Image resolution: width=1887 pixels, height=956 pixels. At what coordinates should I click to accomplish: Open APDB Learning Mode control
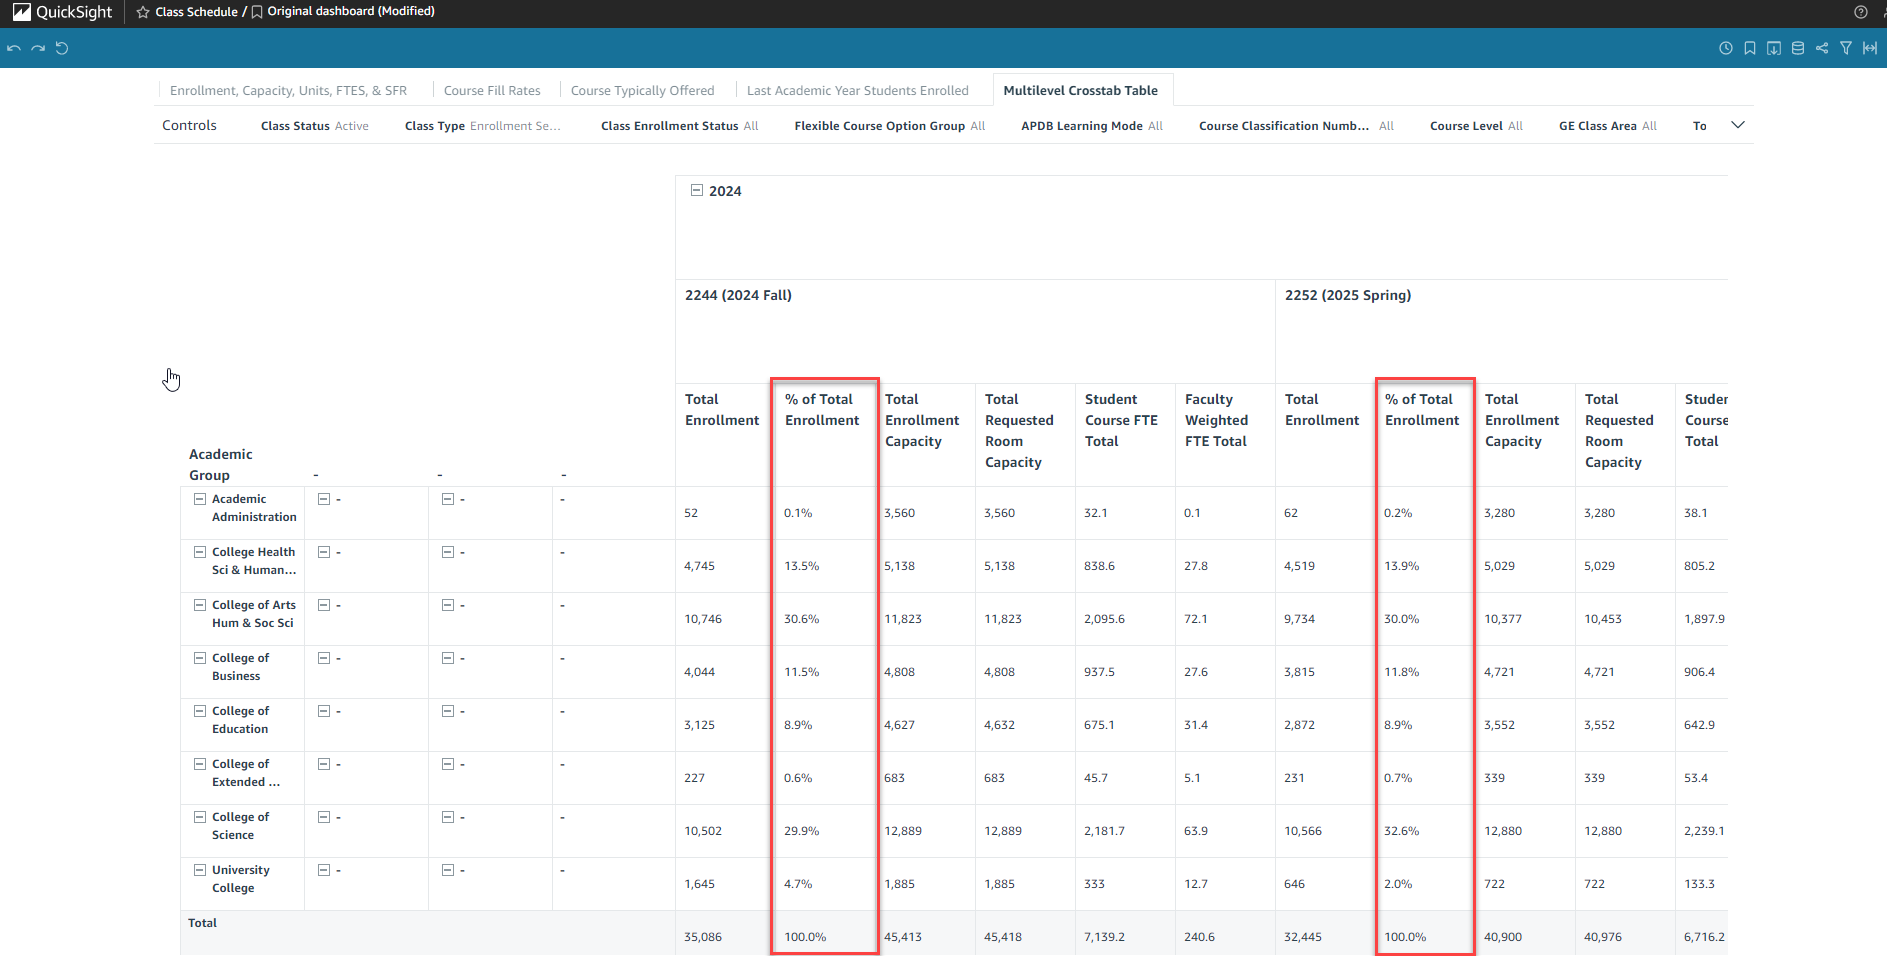click(x=1092, y=126)
